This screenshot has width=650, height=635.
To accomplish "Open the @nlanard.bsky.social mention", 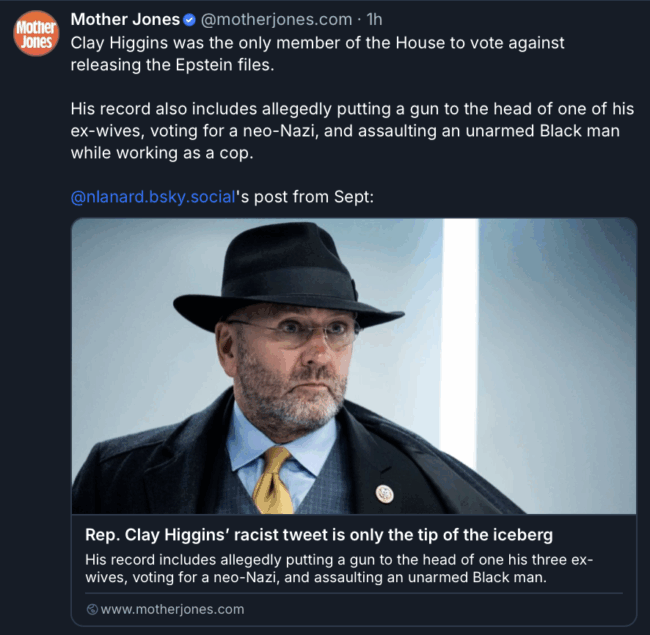I will click(x=153, y=197).
